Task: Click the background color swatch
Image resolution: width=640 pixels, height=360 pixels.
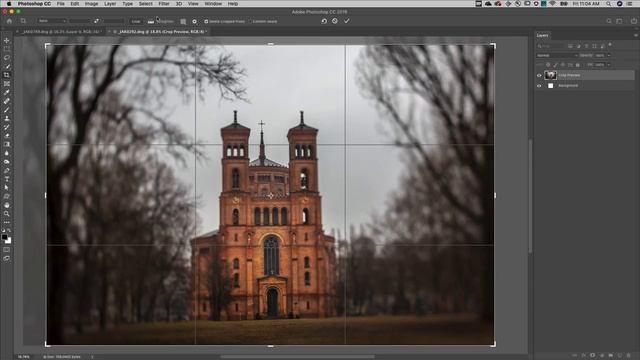Action: [x=8, y=240]
